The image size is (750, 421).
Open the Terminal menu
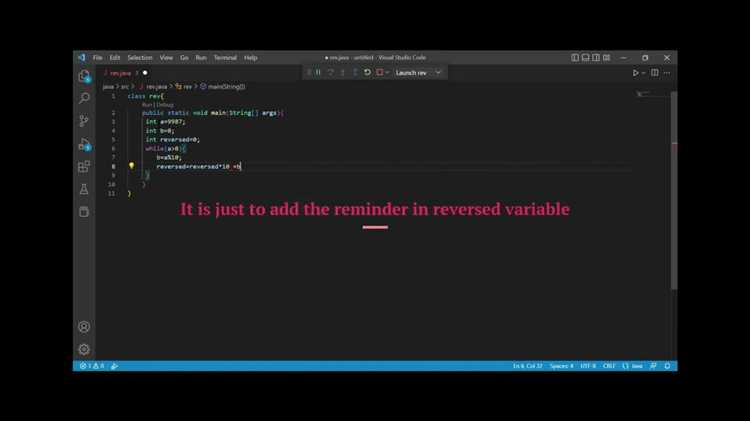[x=225, y=57]
